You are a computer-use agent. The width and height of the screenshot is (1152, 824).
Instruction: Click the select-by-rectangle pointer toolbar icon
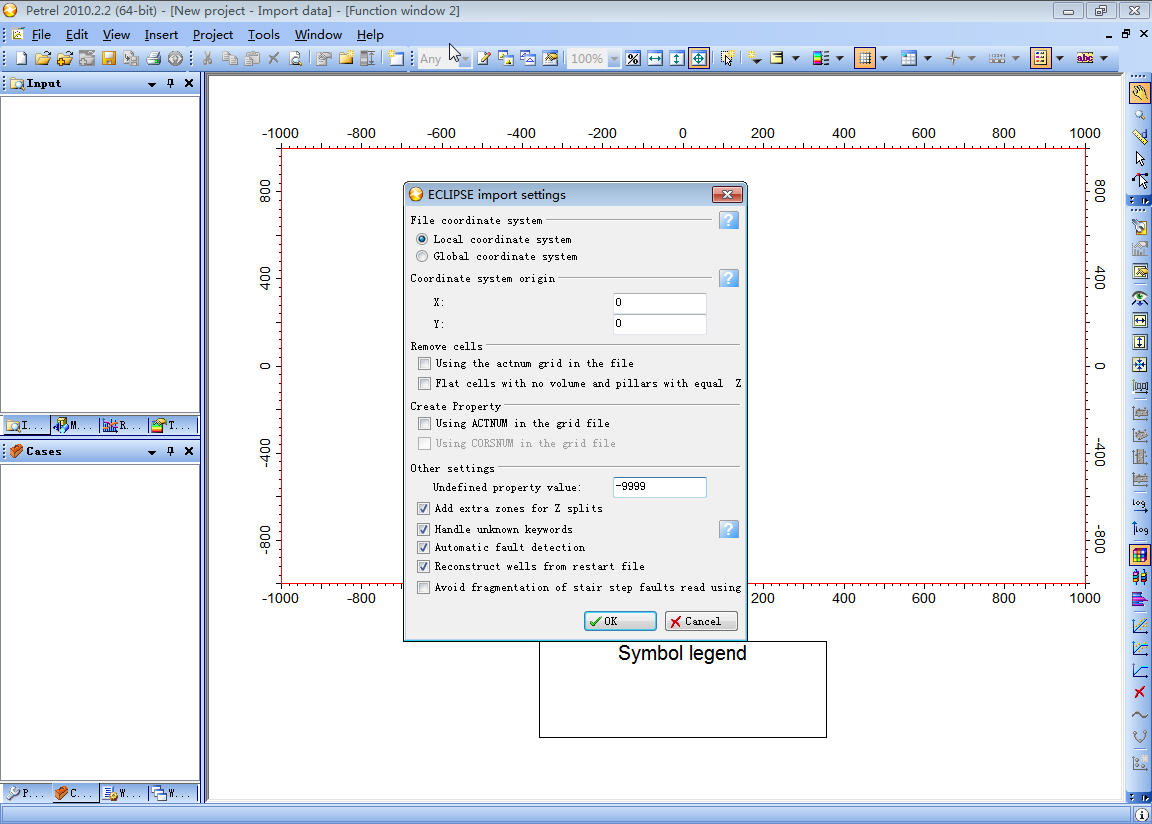coord(727,59)
